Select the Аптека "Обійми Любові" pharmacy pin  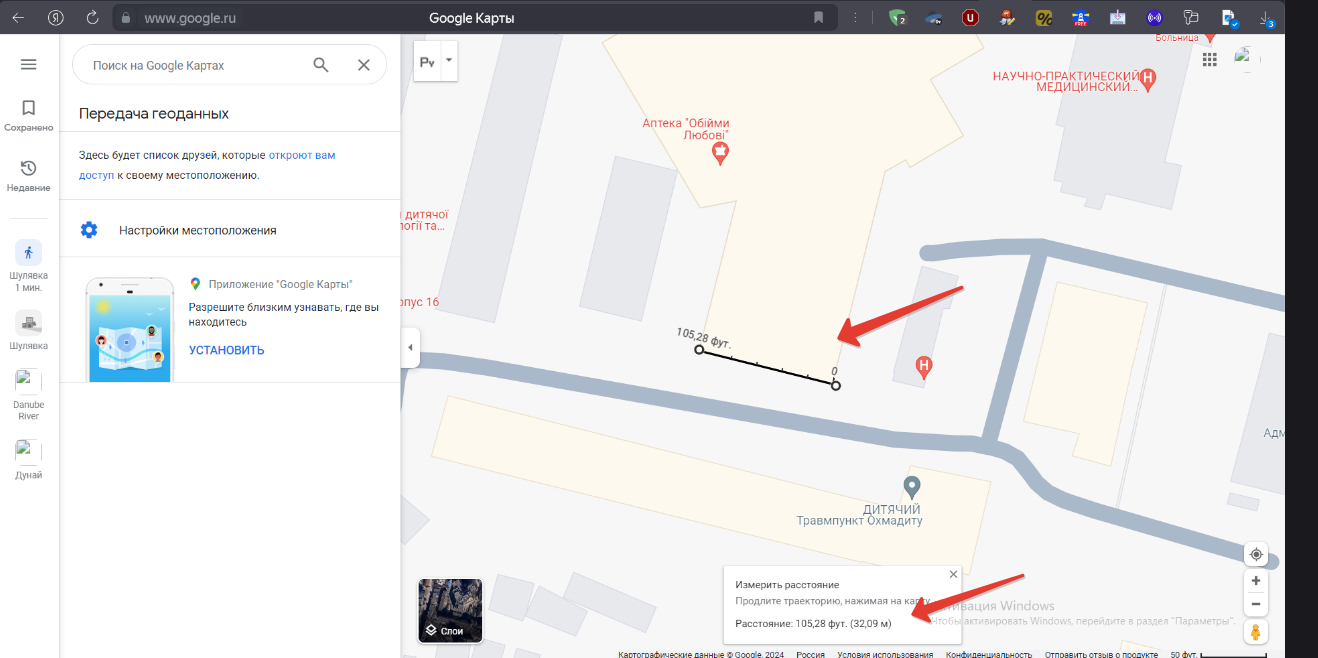point(719,153)
